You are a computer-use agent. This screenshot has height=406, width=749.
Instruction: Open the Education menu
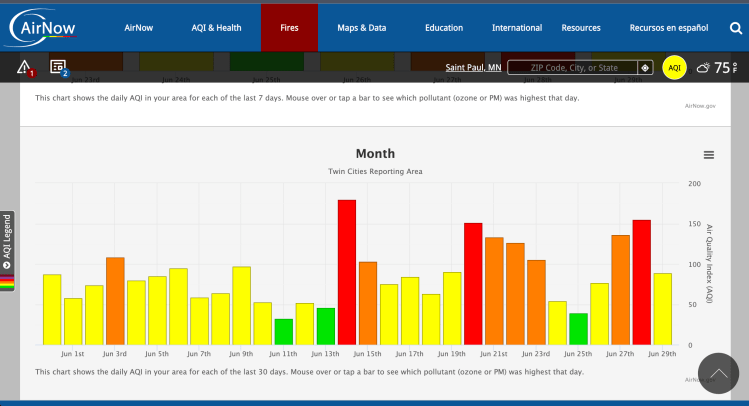point(443,28)
